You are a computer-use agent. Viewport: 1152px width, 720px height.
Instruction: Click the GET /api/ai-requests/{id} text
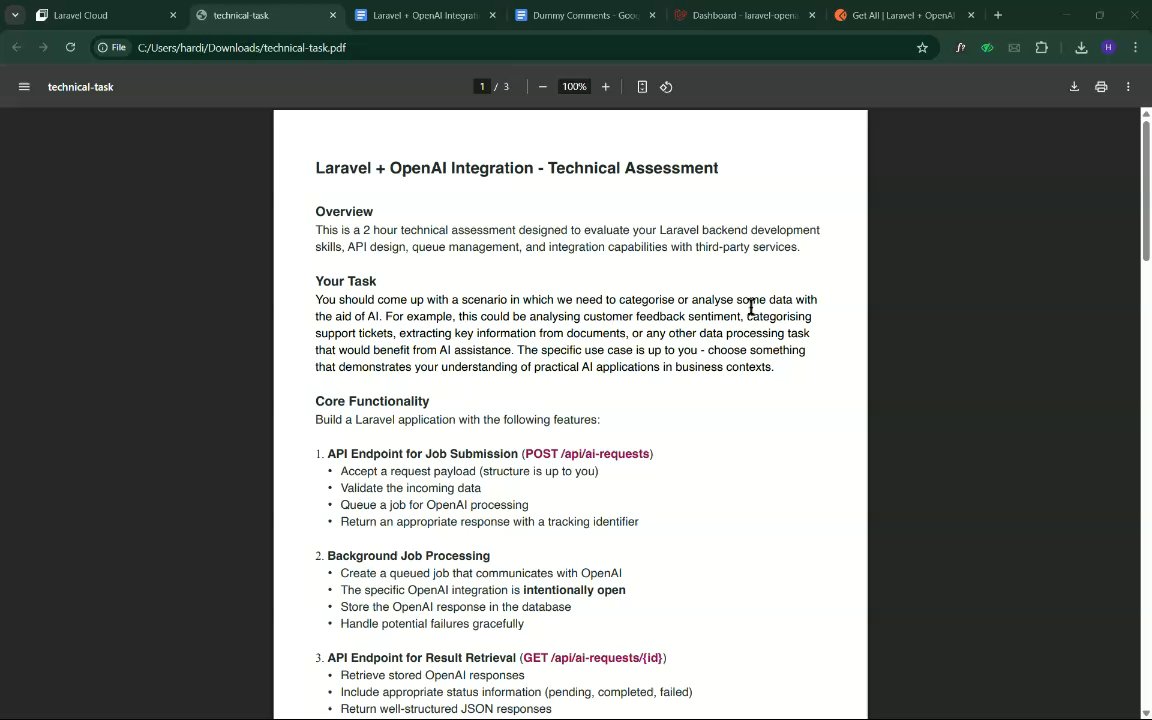point(593,658)
